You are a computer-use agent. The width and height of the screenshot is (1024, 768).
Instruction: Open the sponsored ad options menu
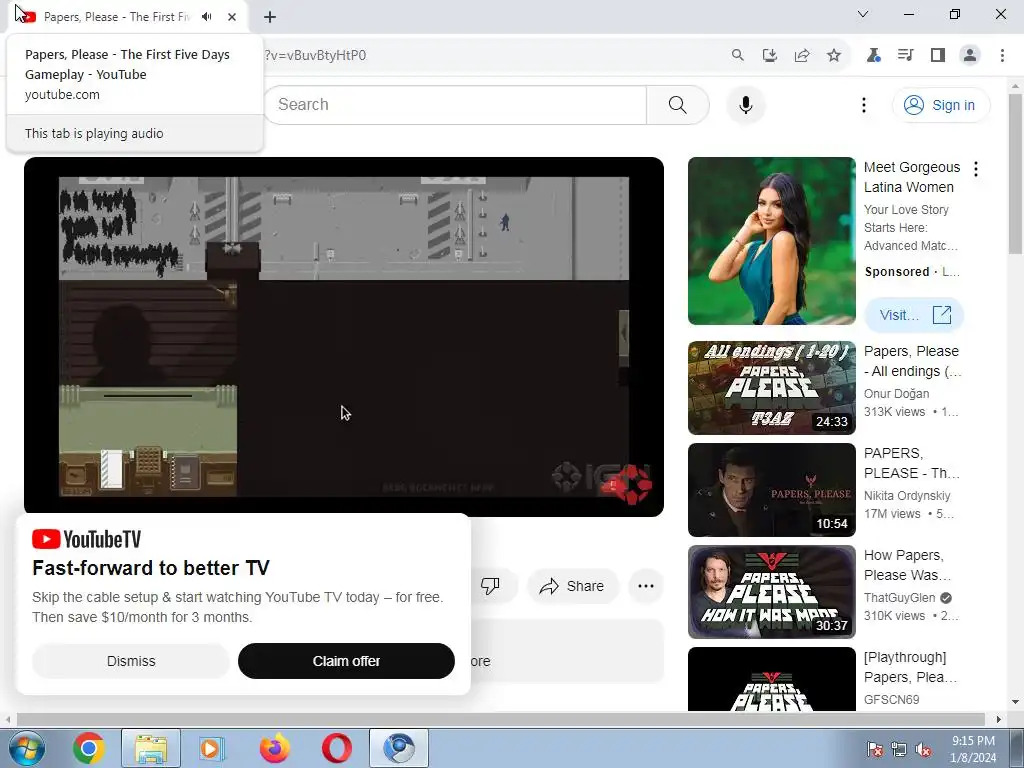point(976,169)
